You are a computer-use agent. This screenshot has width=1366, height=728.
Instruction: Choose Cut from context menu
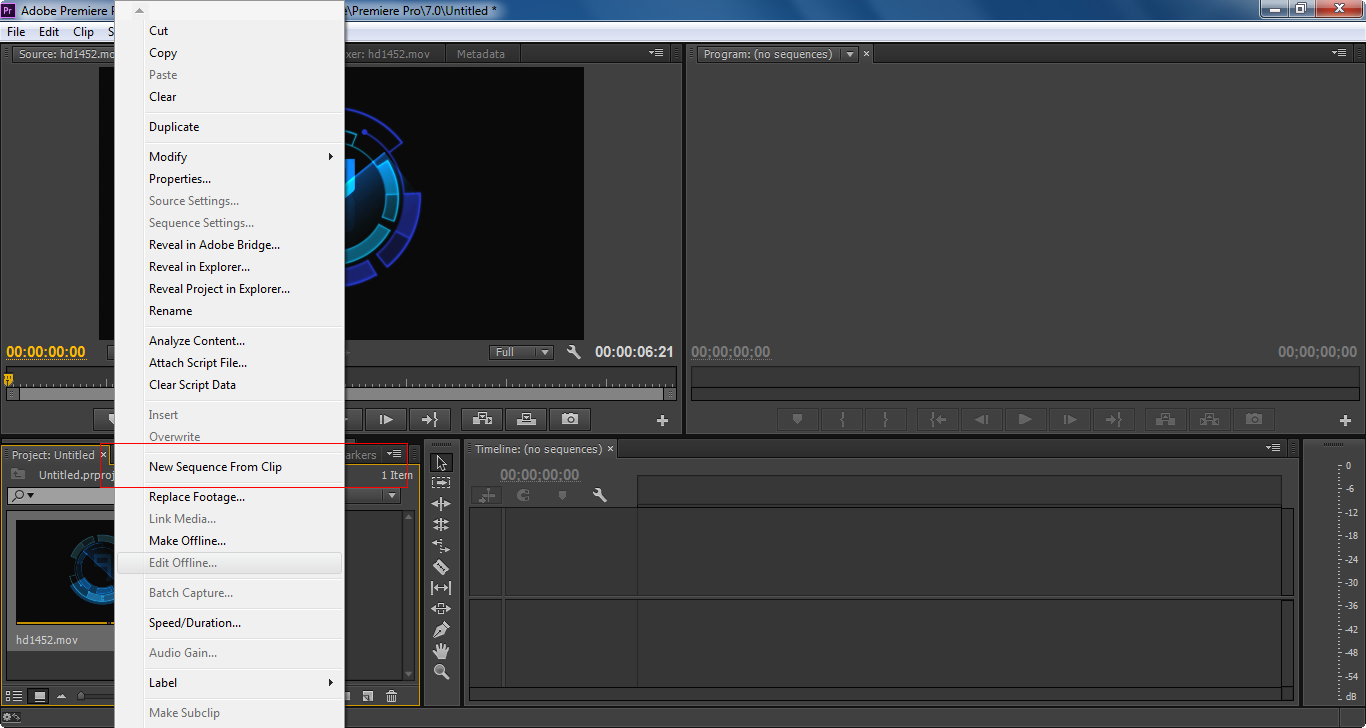coord(229,31)
